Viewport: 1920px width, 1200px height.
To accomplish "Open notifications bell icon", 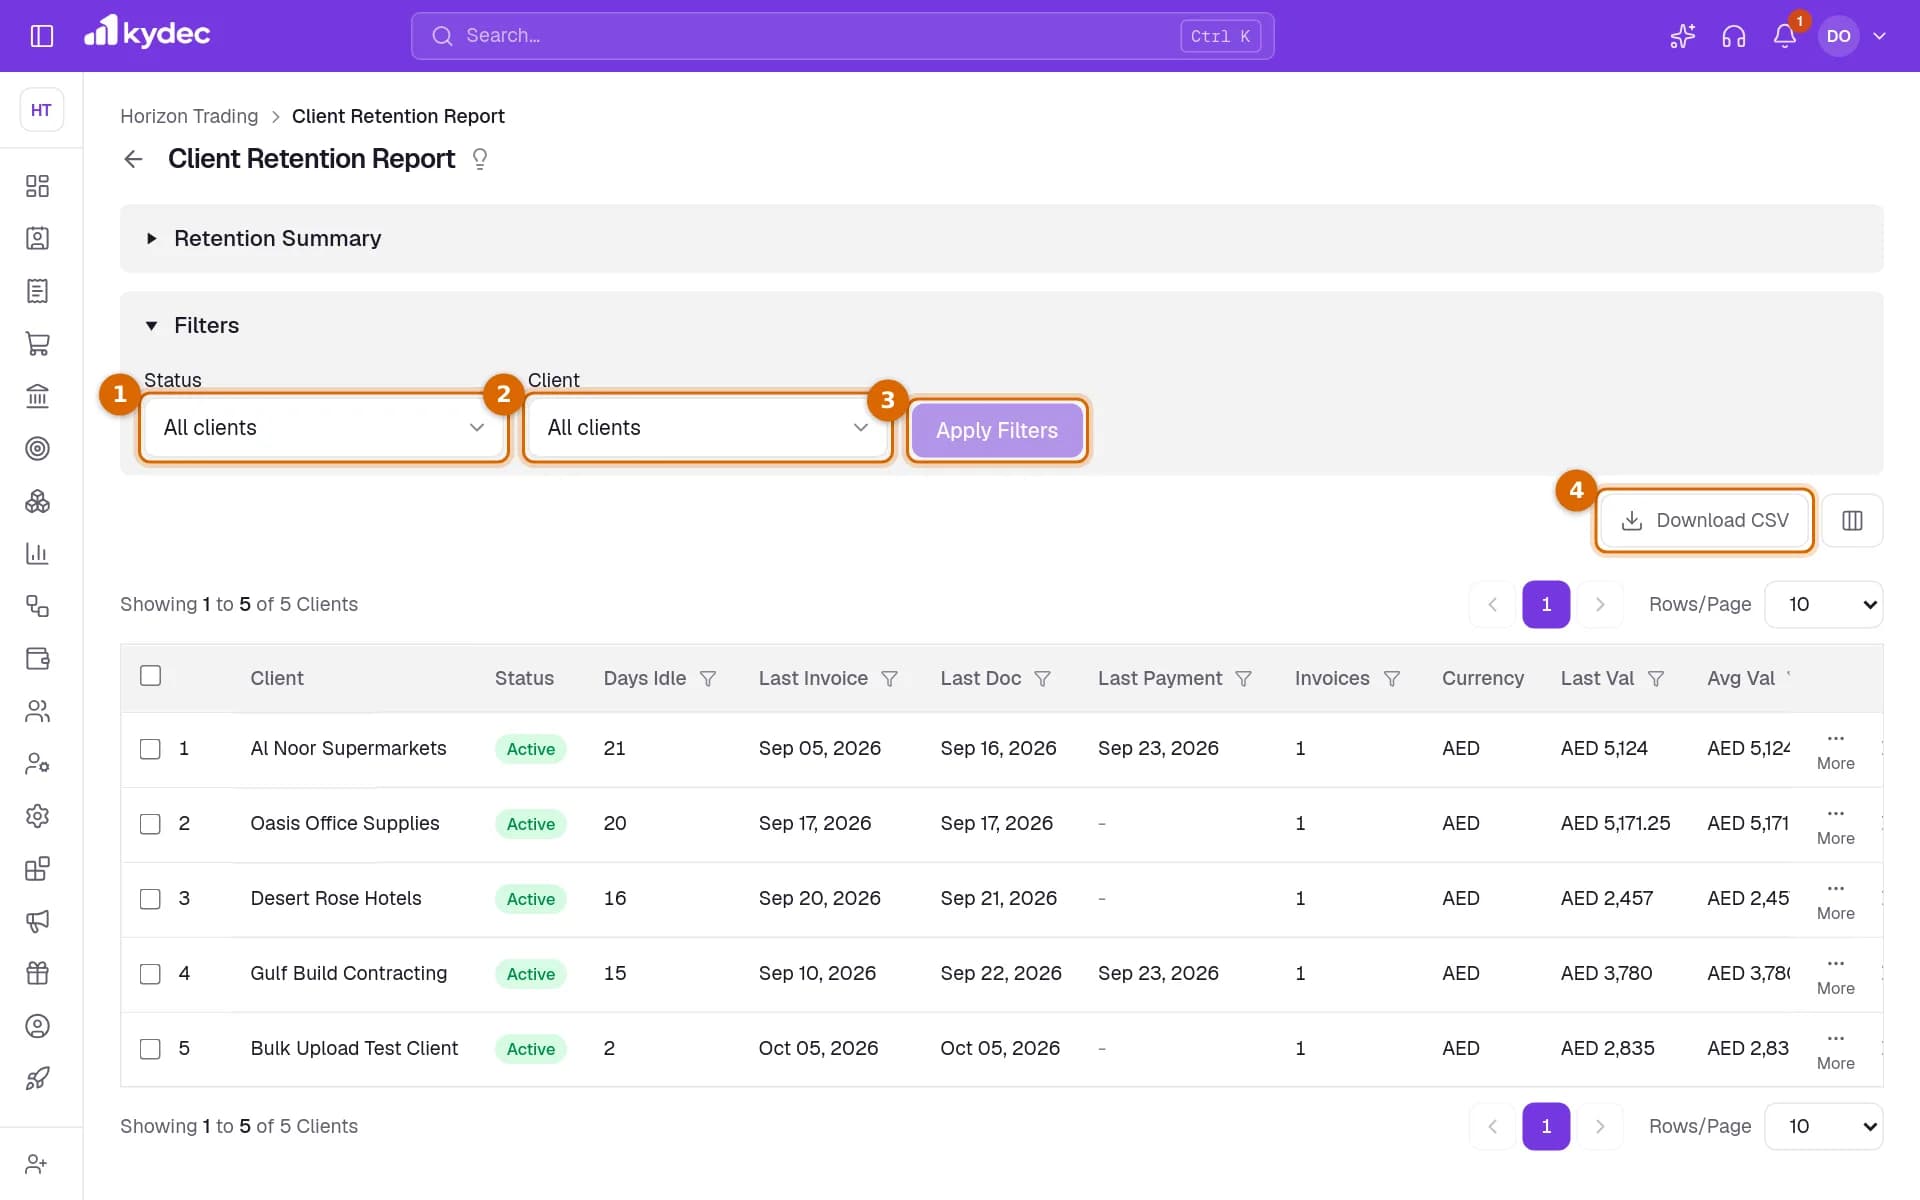I will point(1785,36).
